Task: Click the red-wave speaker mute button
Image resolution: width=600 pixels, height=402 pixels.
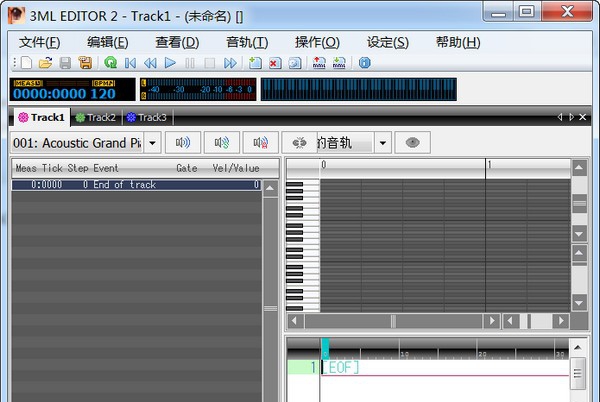Action: [261, 143]
